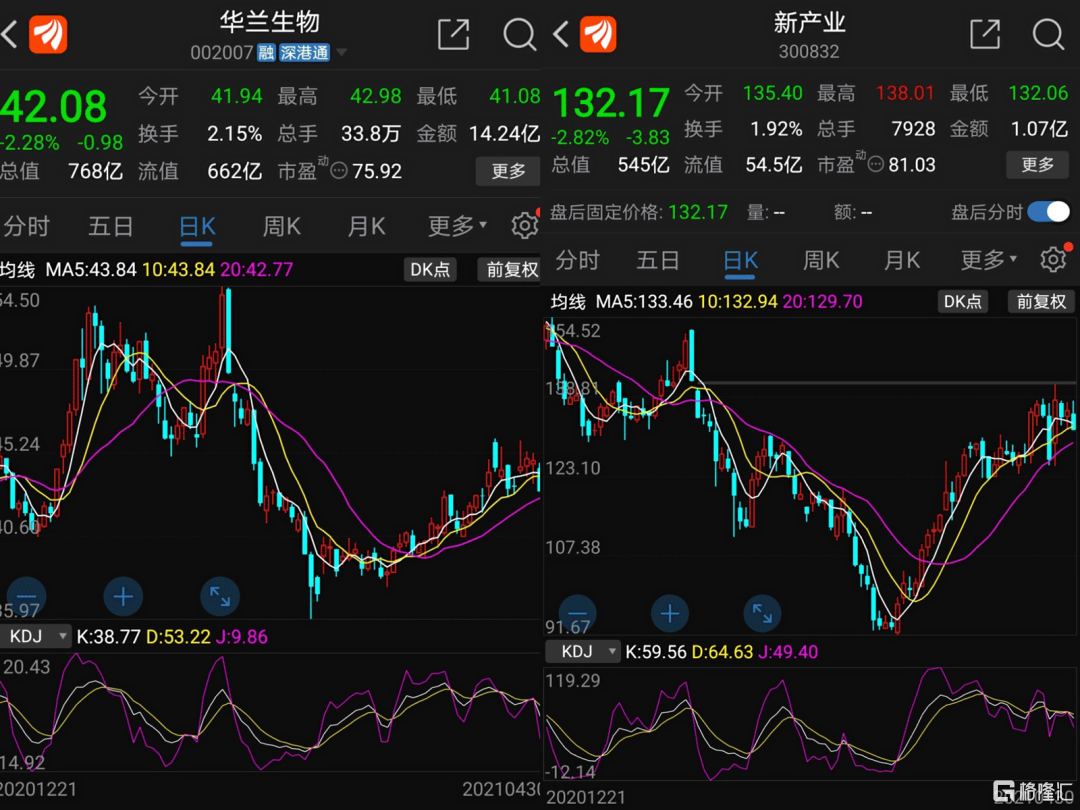
Task: Open KDJ indicator dropdown in 华兰生物 panel
Action: coord(35,636)
